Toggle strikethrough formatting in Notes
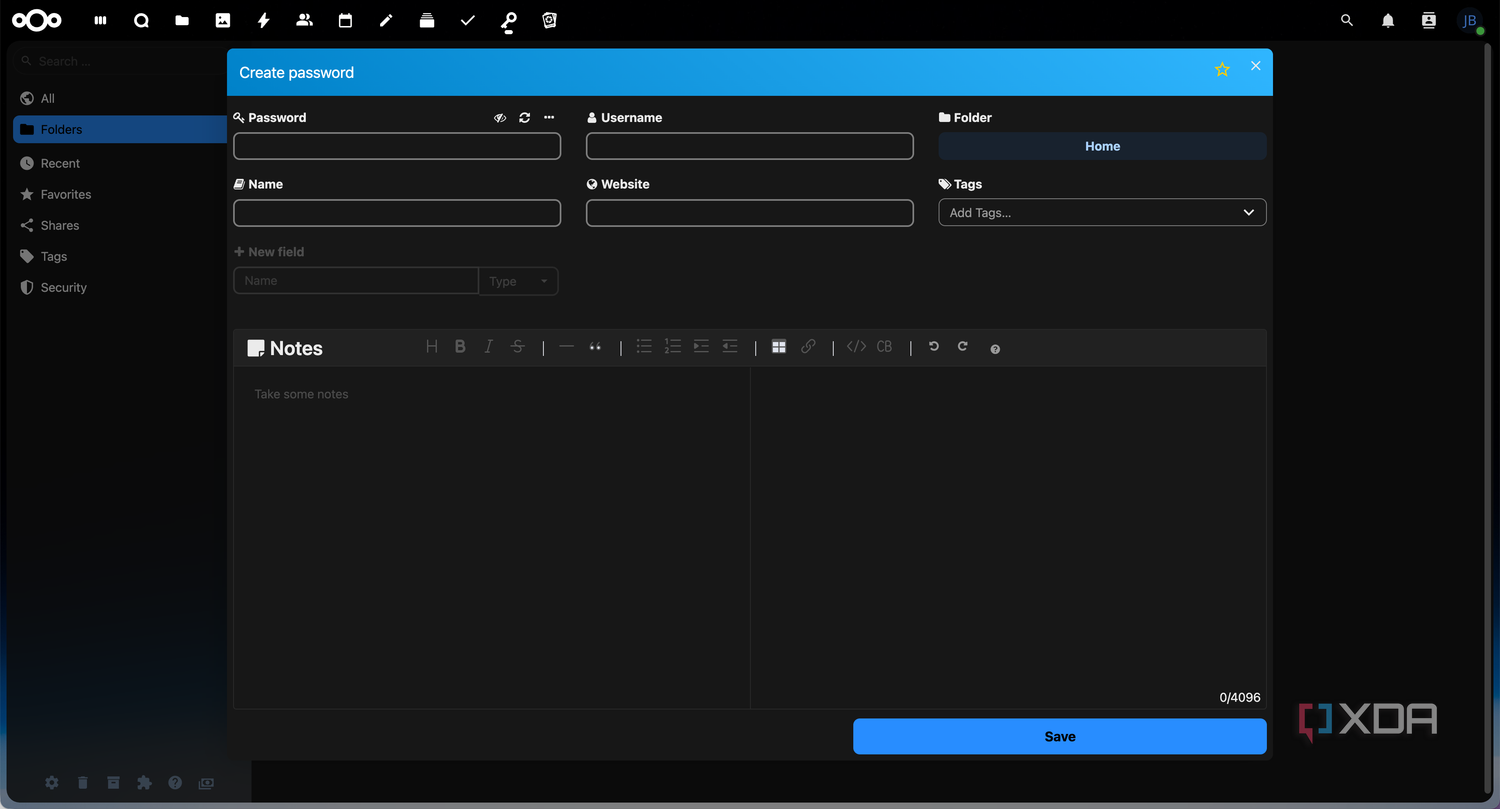The height and width of the screenshot is (809, 1500). tap(517, 347)
